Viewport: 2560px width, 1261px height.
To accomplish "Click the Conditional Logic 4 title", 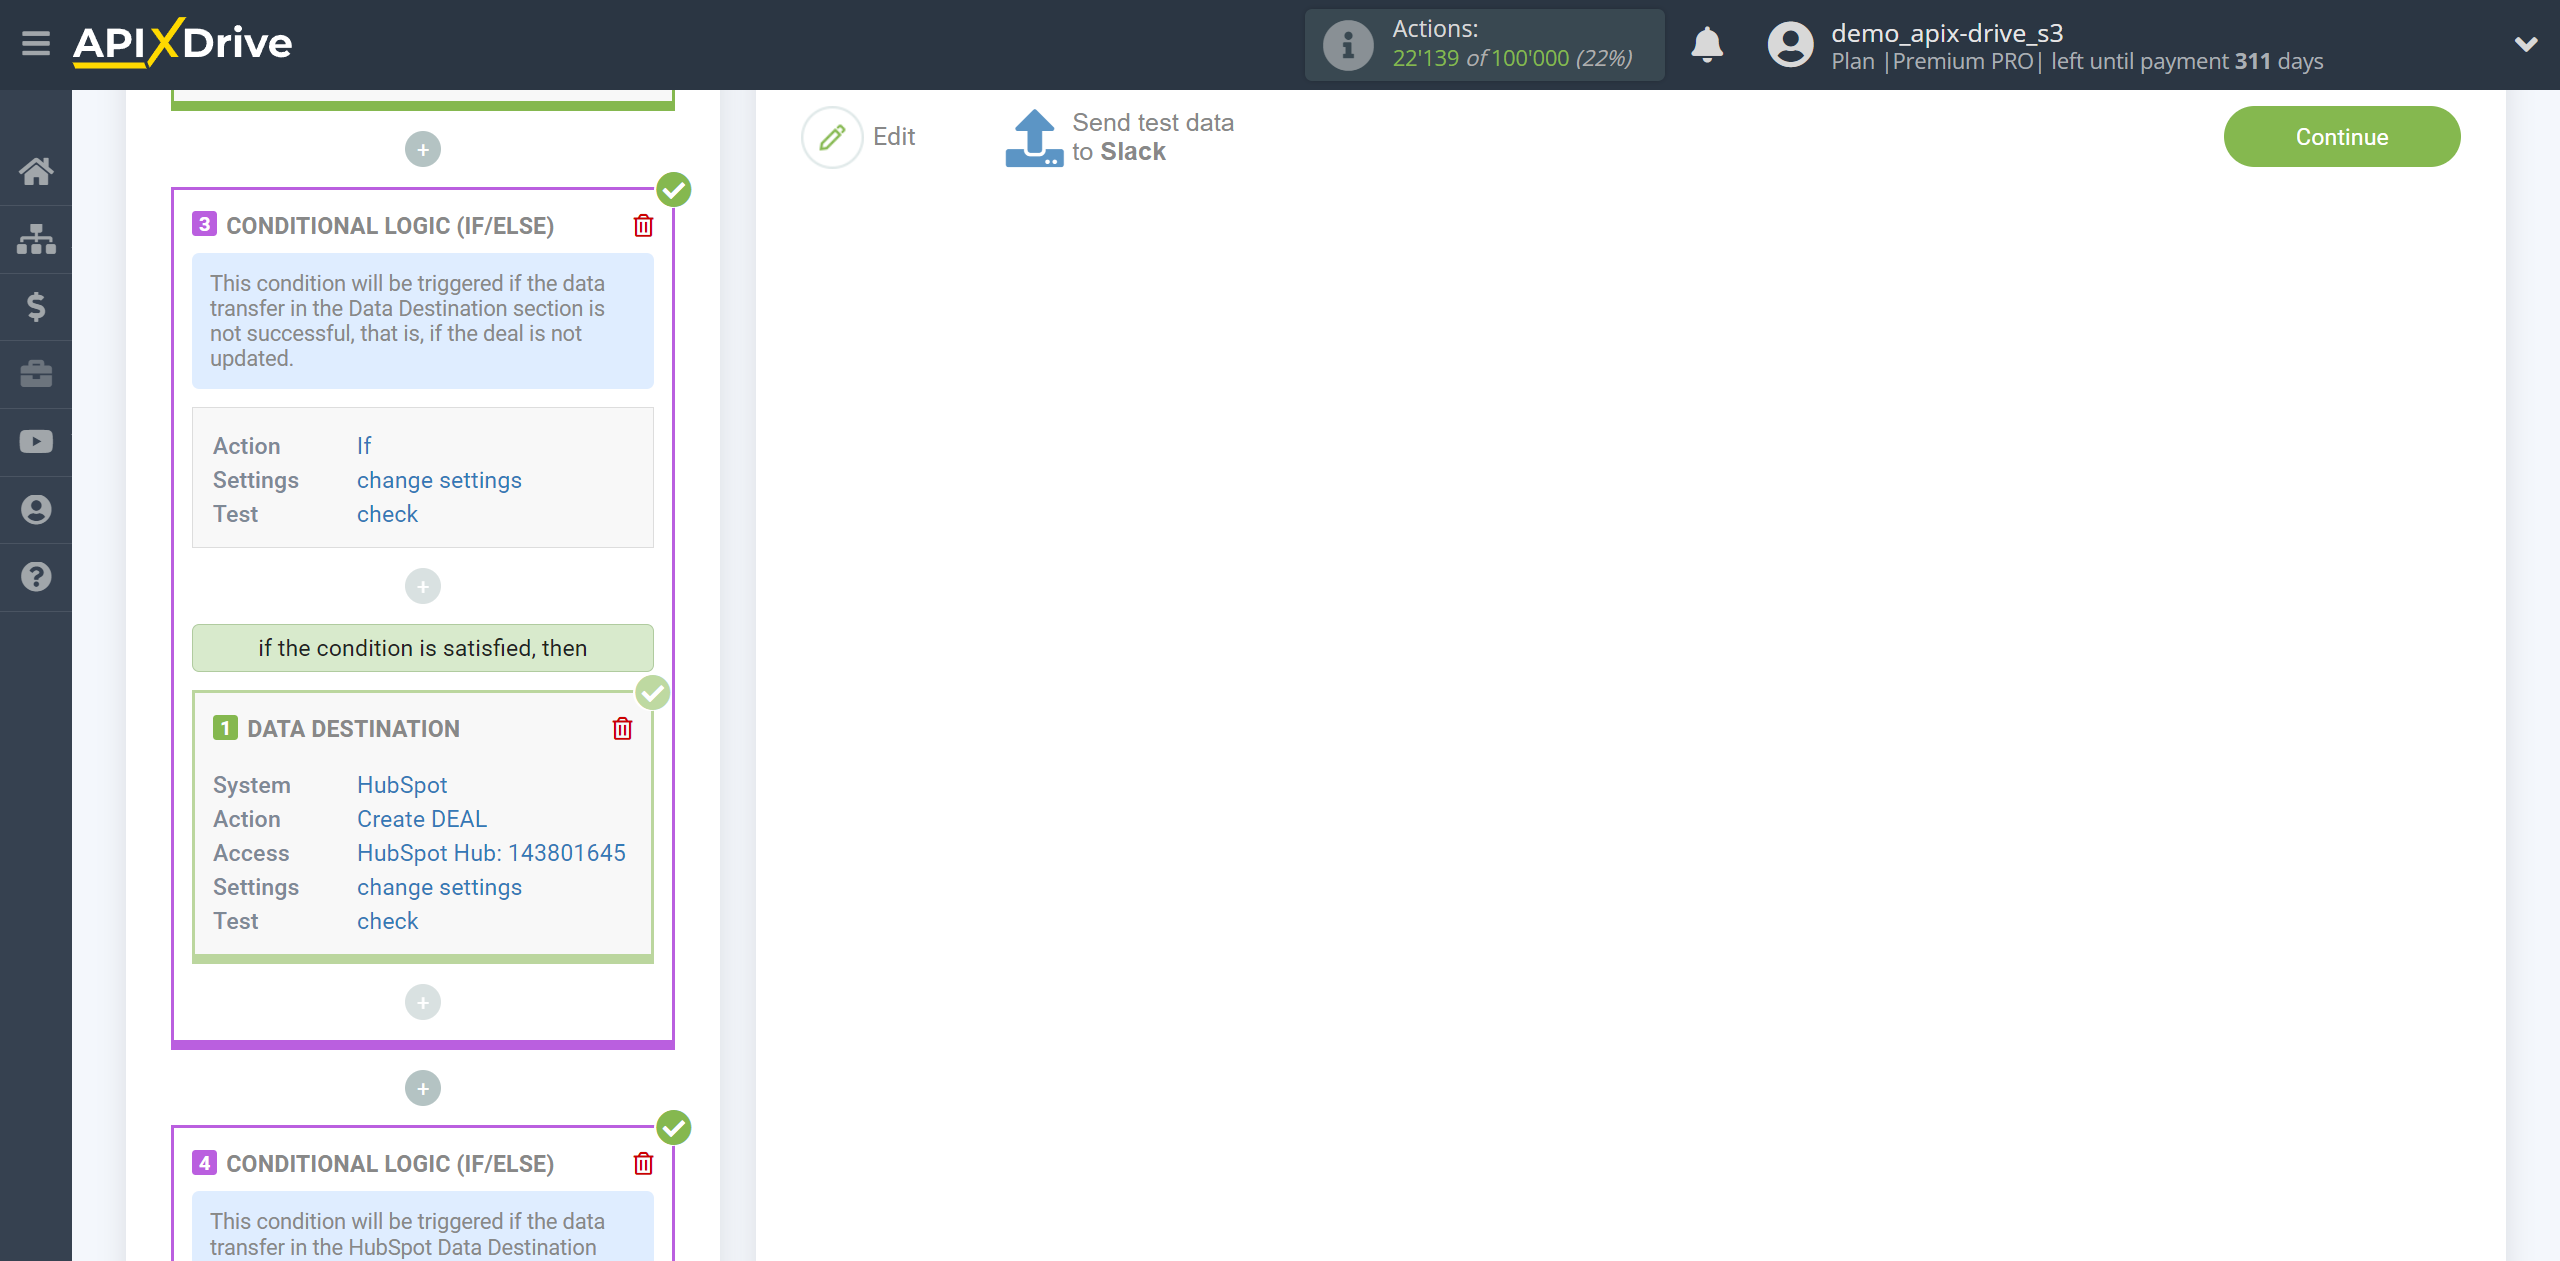I will point(390,1164).
